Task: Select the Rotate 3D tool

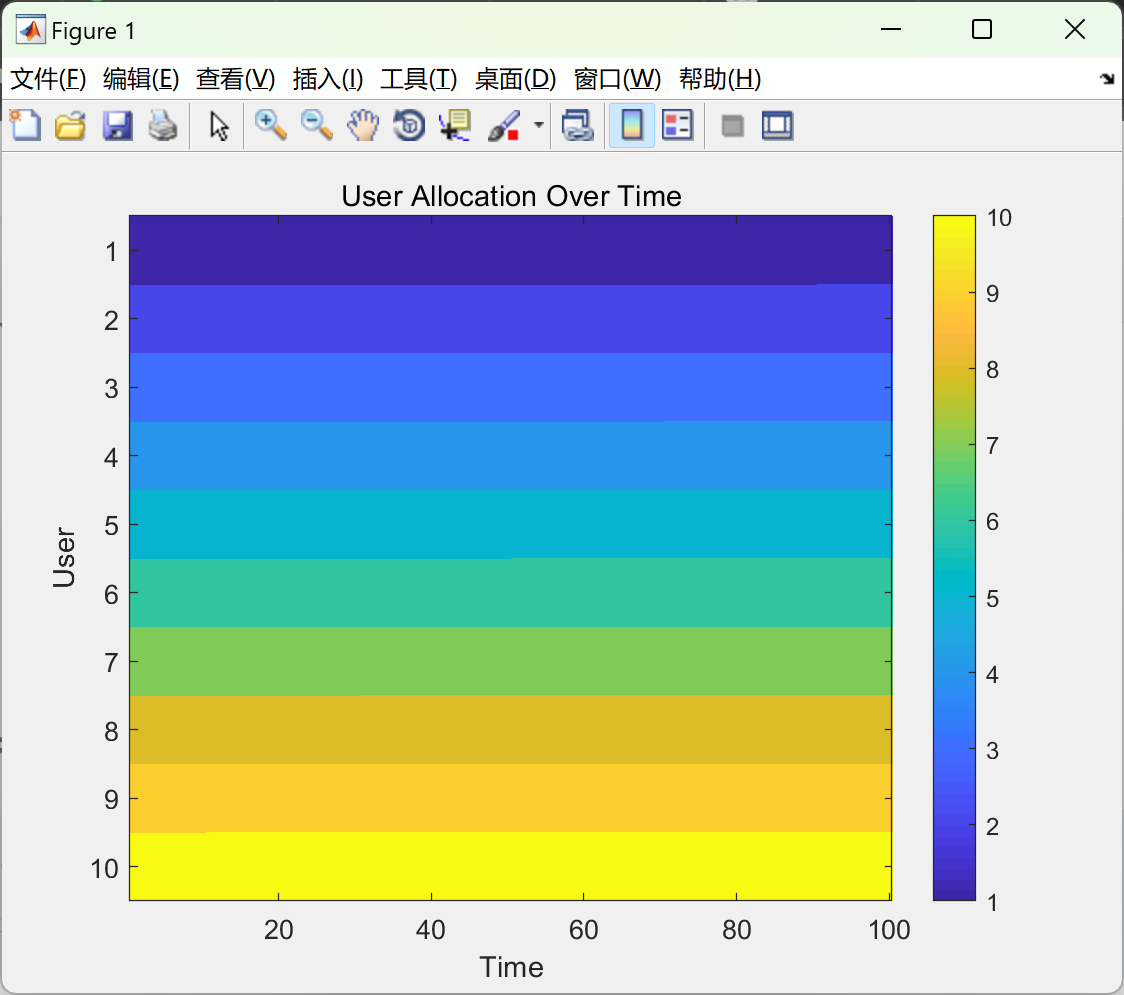Action: click(409, 125)
